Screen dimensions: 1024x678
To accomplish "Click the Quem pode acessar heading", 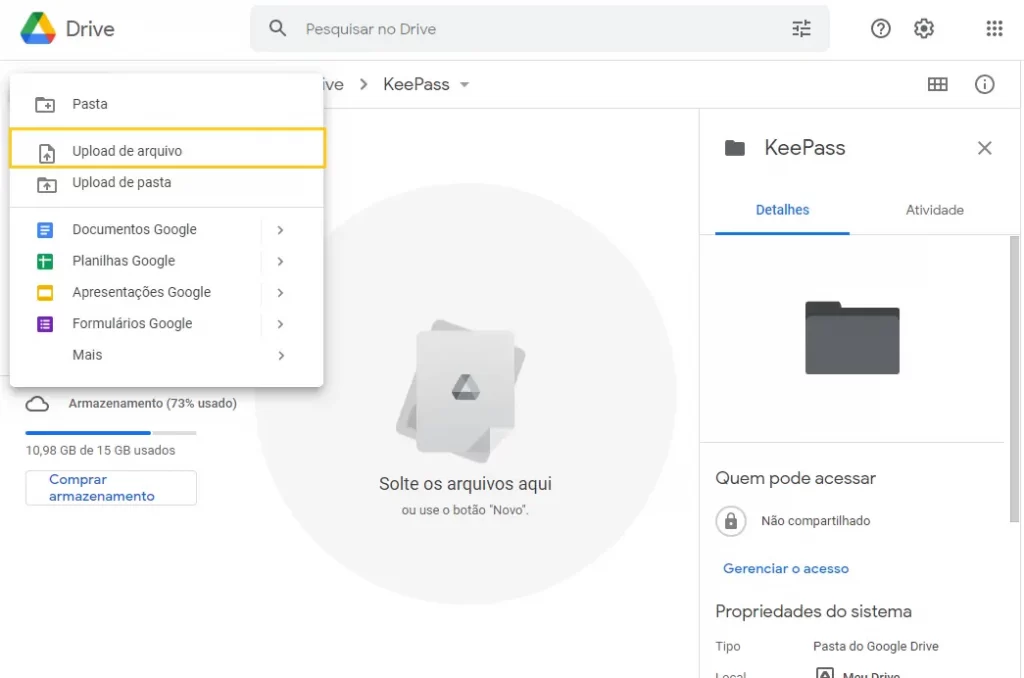I will click(x=795, y=479).
